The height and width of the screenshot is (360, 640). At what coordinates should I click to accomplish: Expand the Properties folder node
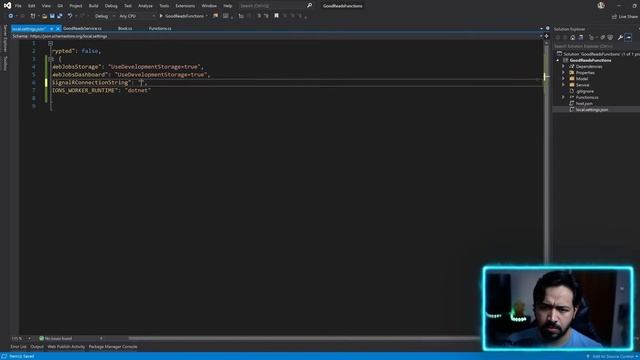563,73
